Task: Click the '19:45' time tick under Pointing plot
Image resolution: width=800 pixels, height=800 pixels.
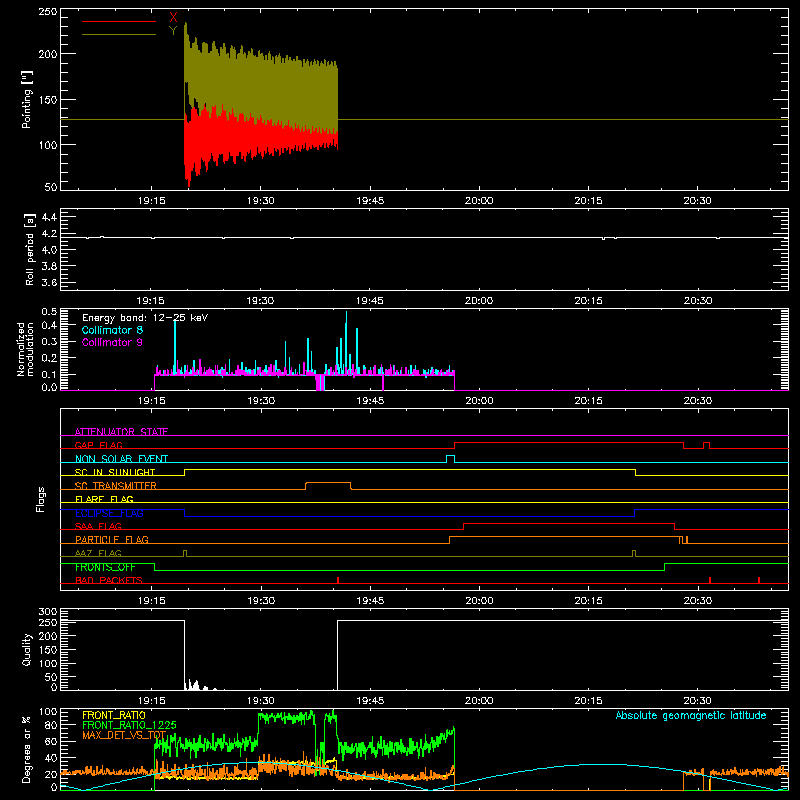Action: pyautogui.click(x=370, y=201)
